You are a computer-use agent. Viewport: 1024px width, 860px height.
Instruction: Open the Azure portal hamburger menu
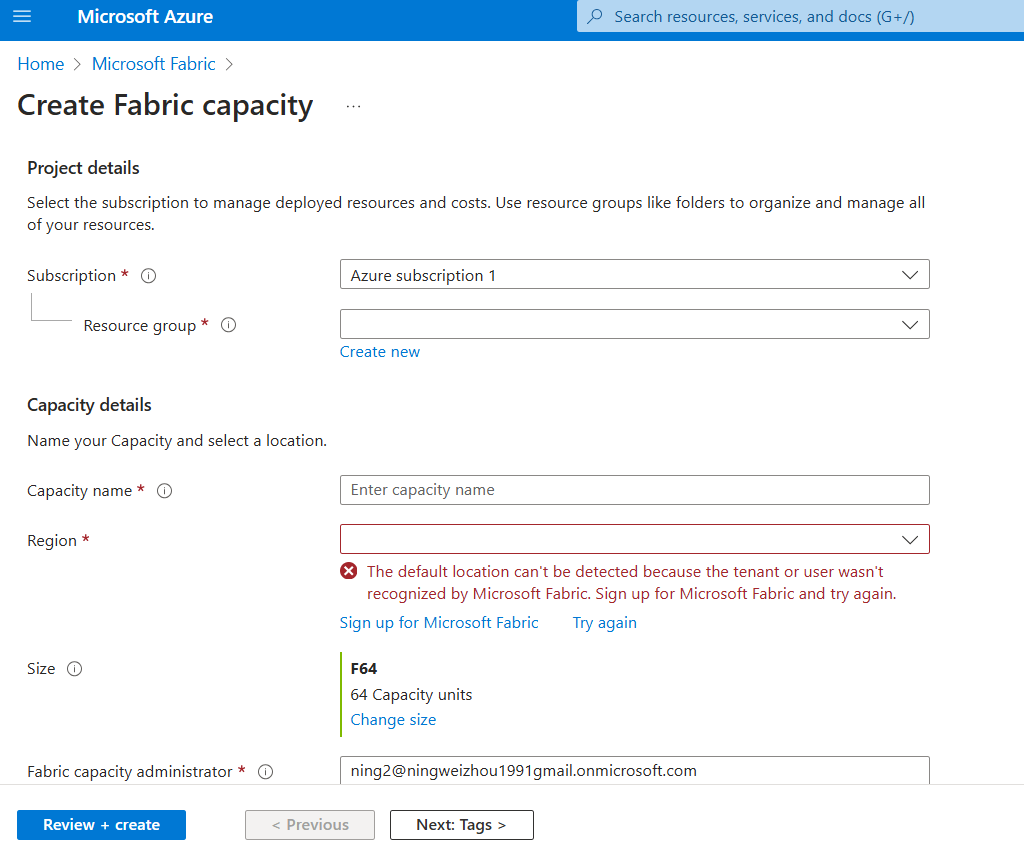tap(22, 17)
